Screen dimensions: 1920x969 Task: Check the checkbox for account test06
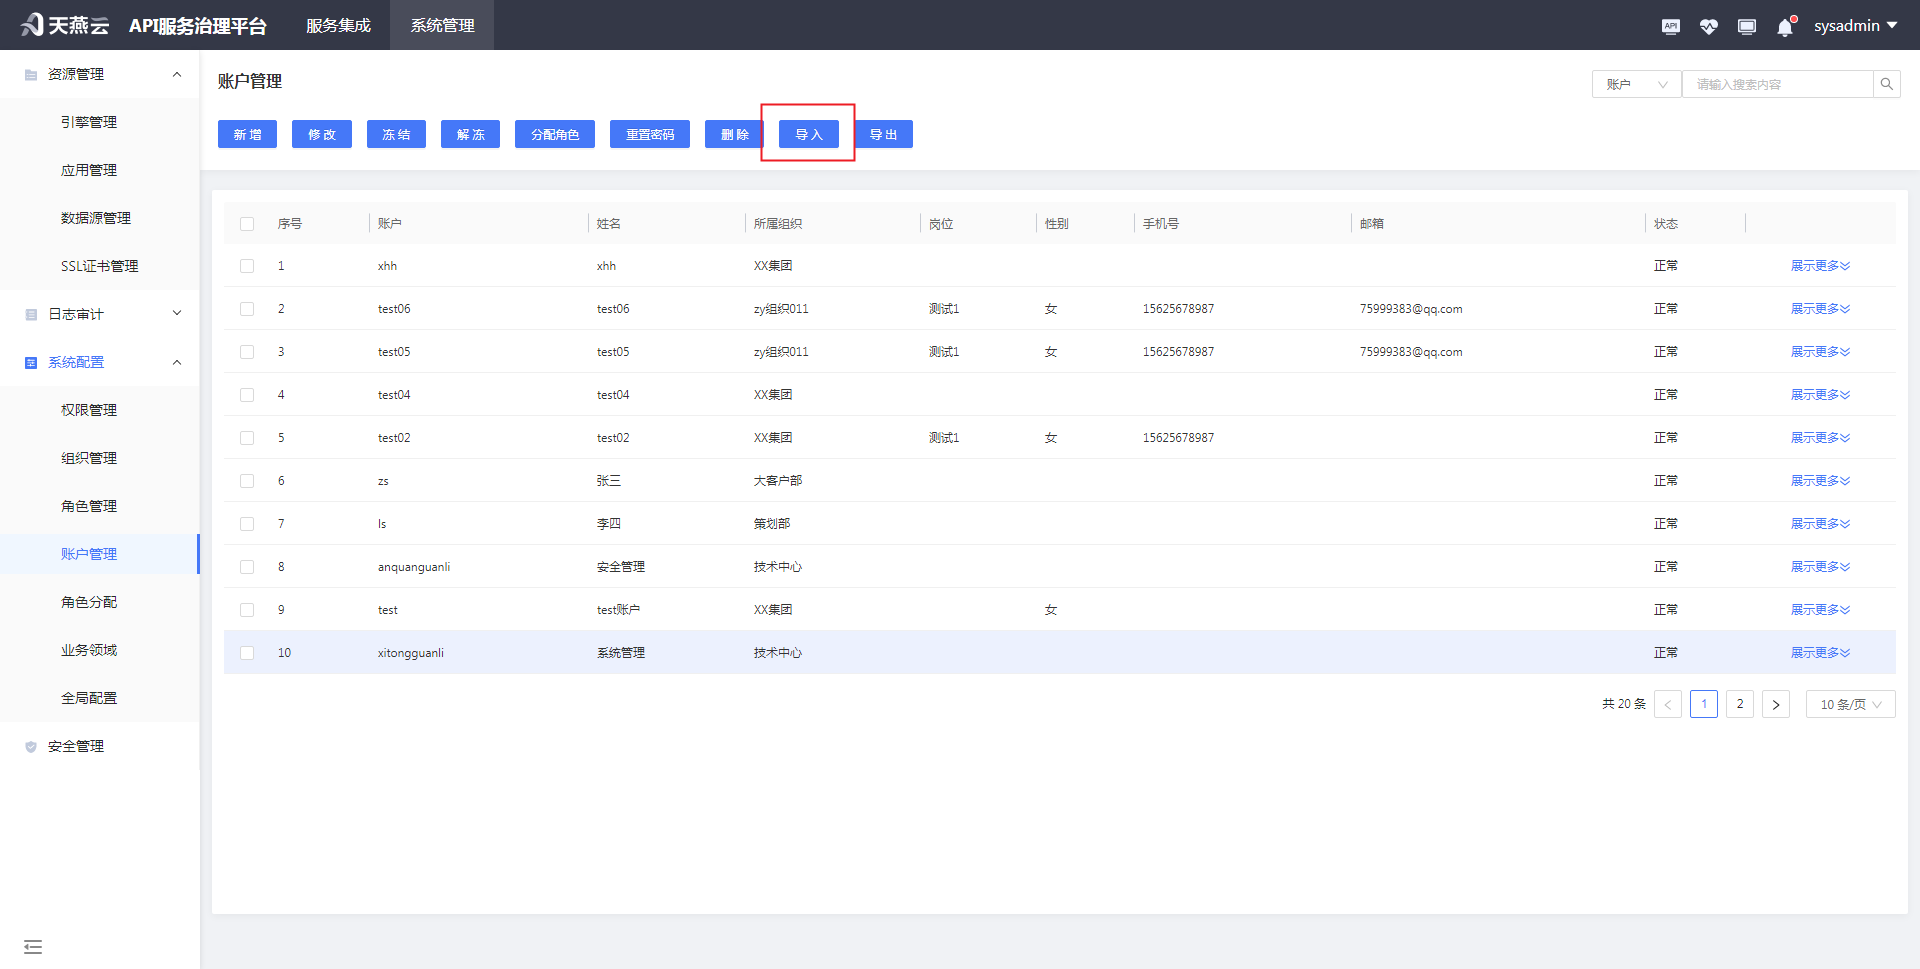pos(246,309)
